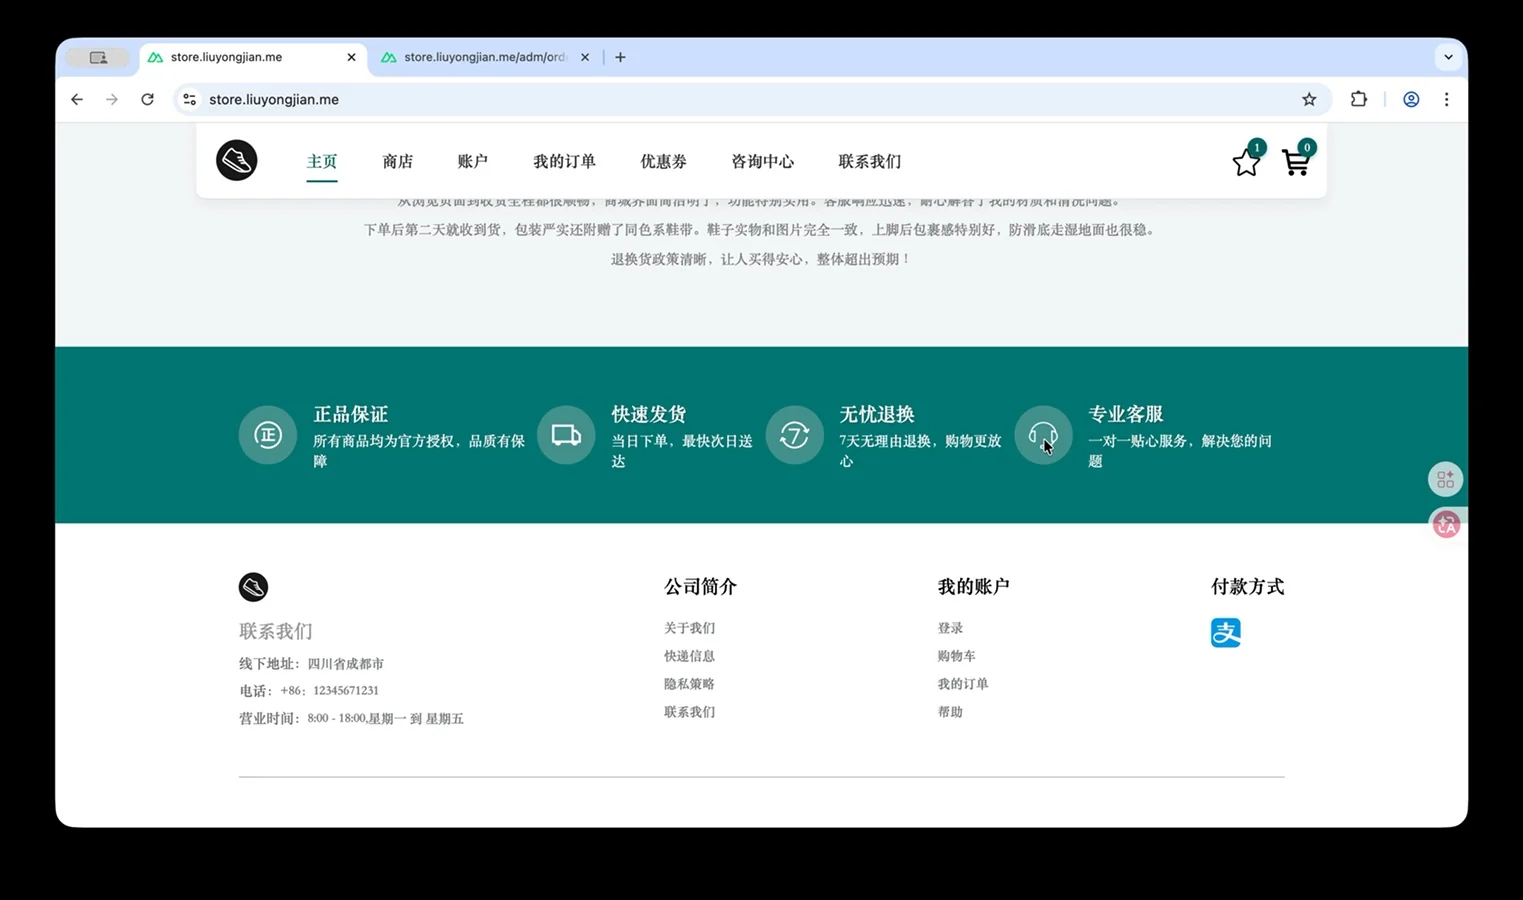
Task: Open 联系我们 link under 公司简介
Action: [689, 712]
